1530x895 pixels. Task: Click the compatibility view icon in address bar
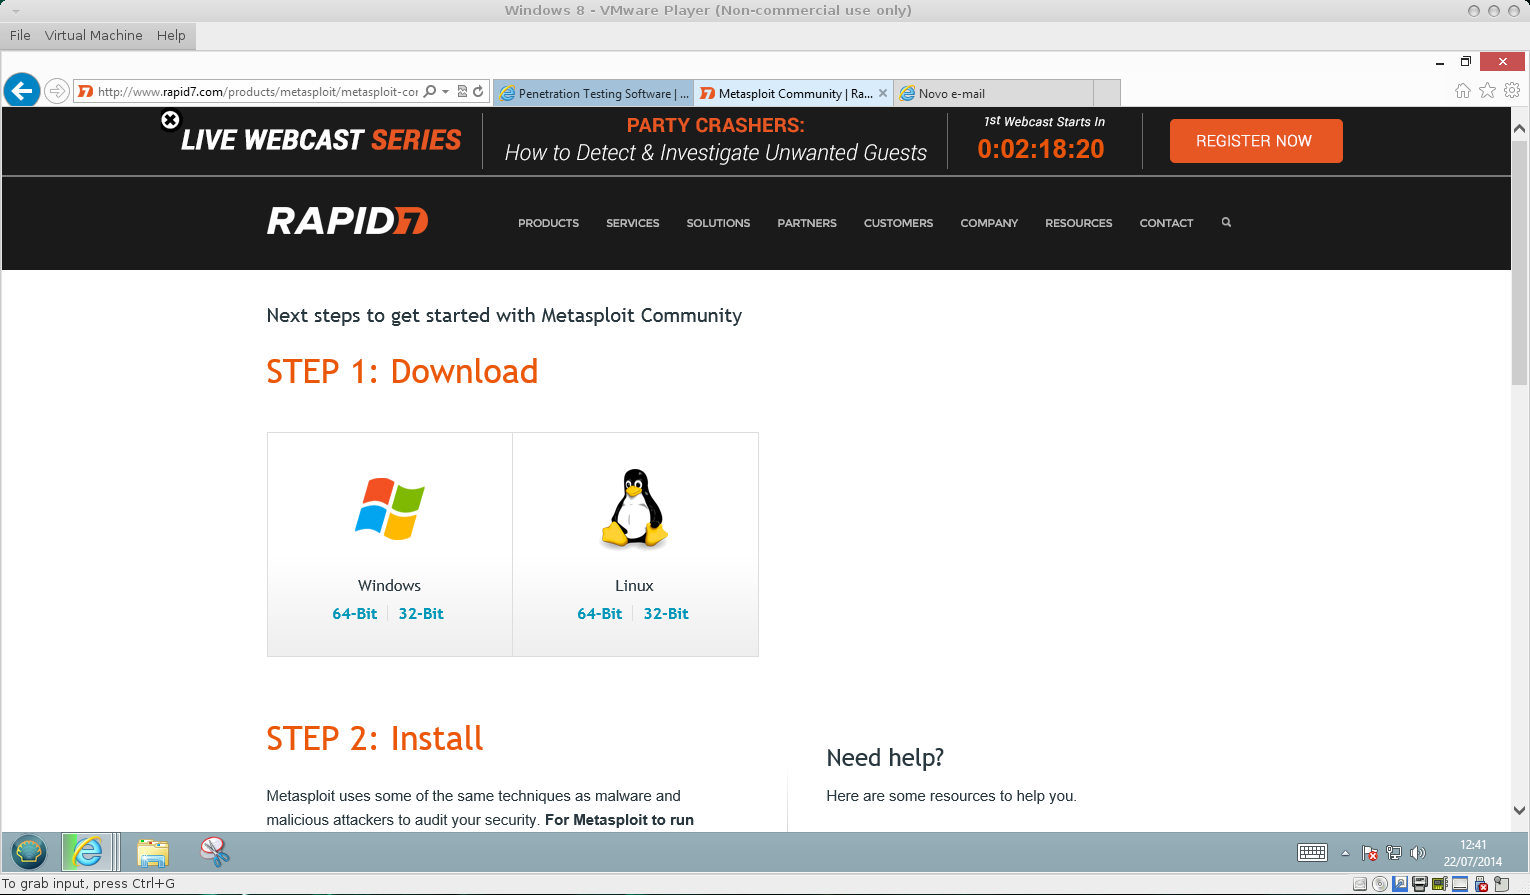462,91
